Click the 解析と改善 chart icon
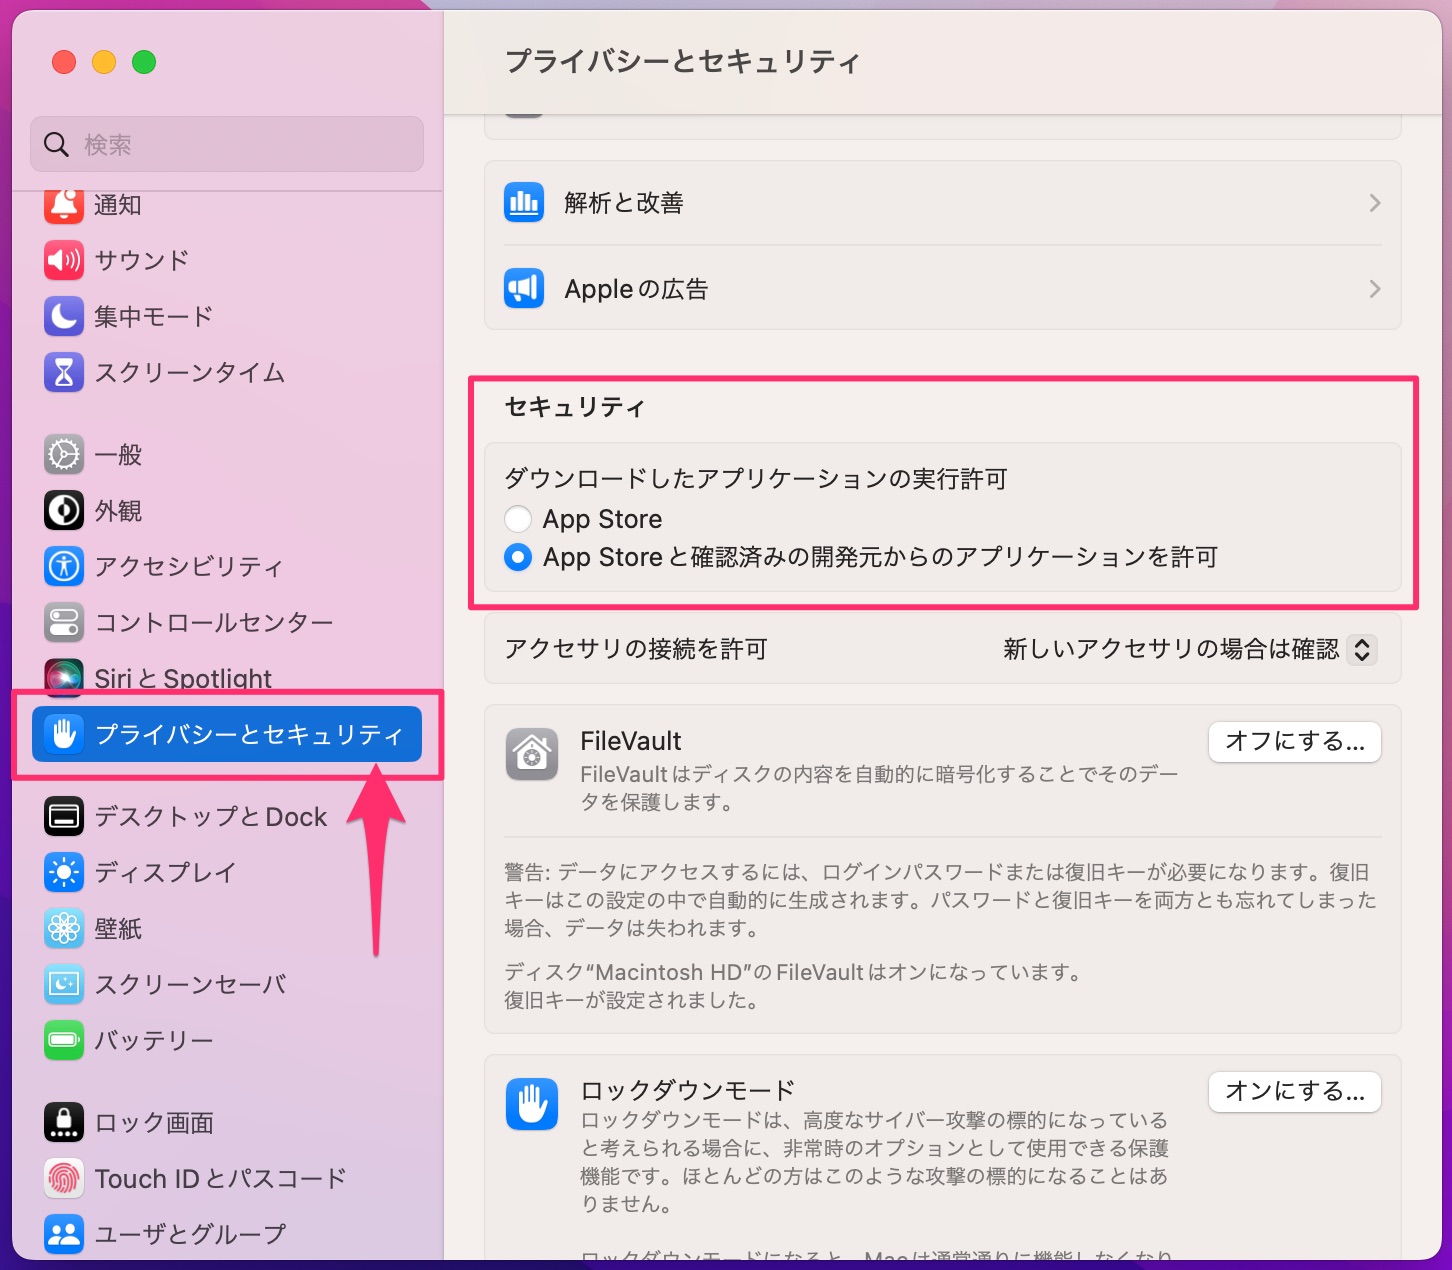Image resolution: width=1452 pixels, height=1270 pixels. coord(524,203)
